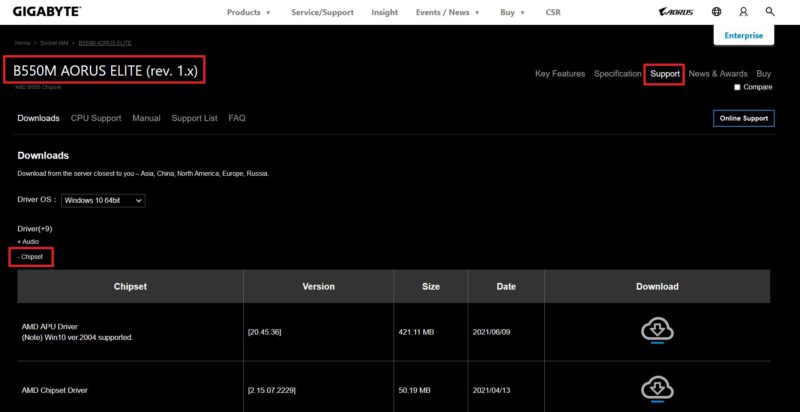The image size is (800, 412).
Task: Click the Enterprise button
Action: (743, 35)
